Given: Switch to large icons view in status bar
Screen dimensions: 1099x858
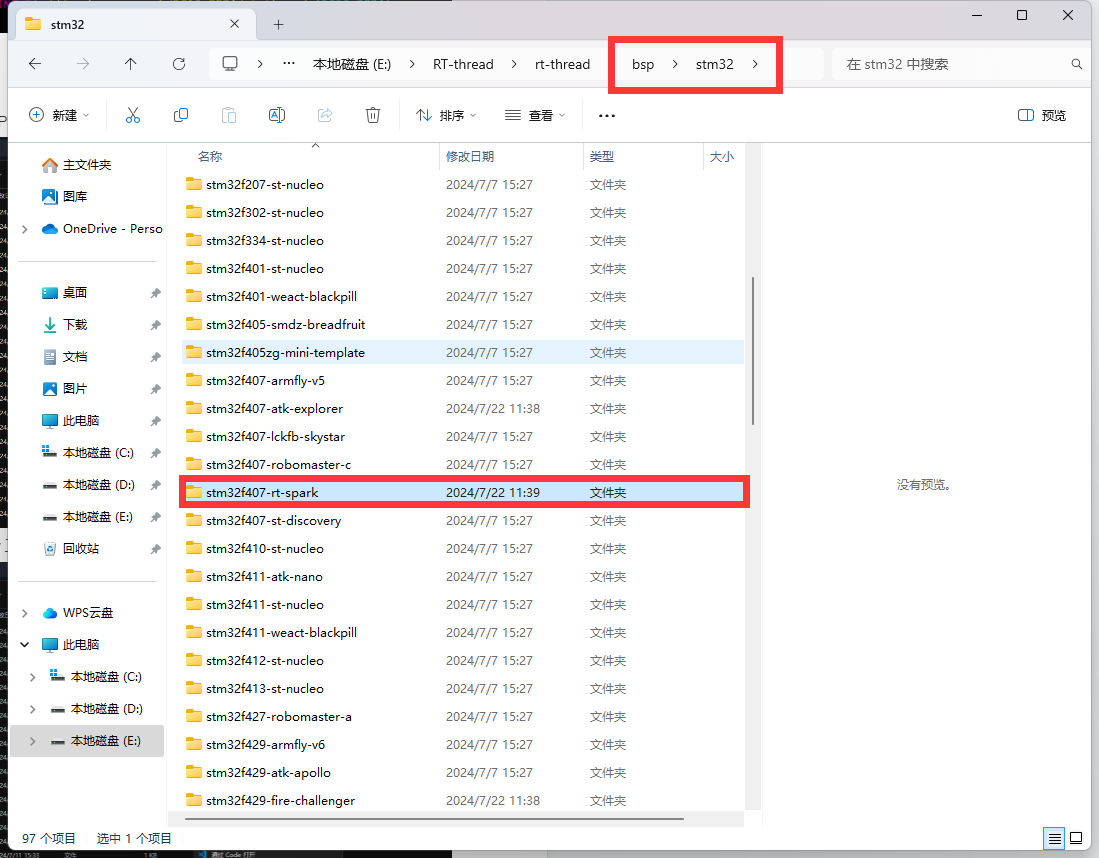Looking at the screenshot, I should pos(1076,838).
